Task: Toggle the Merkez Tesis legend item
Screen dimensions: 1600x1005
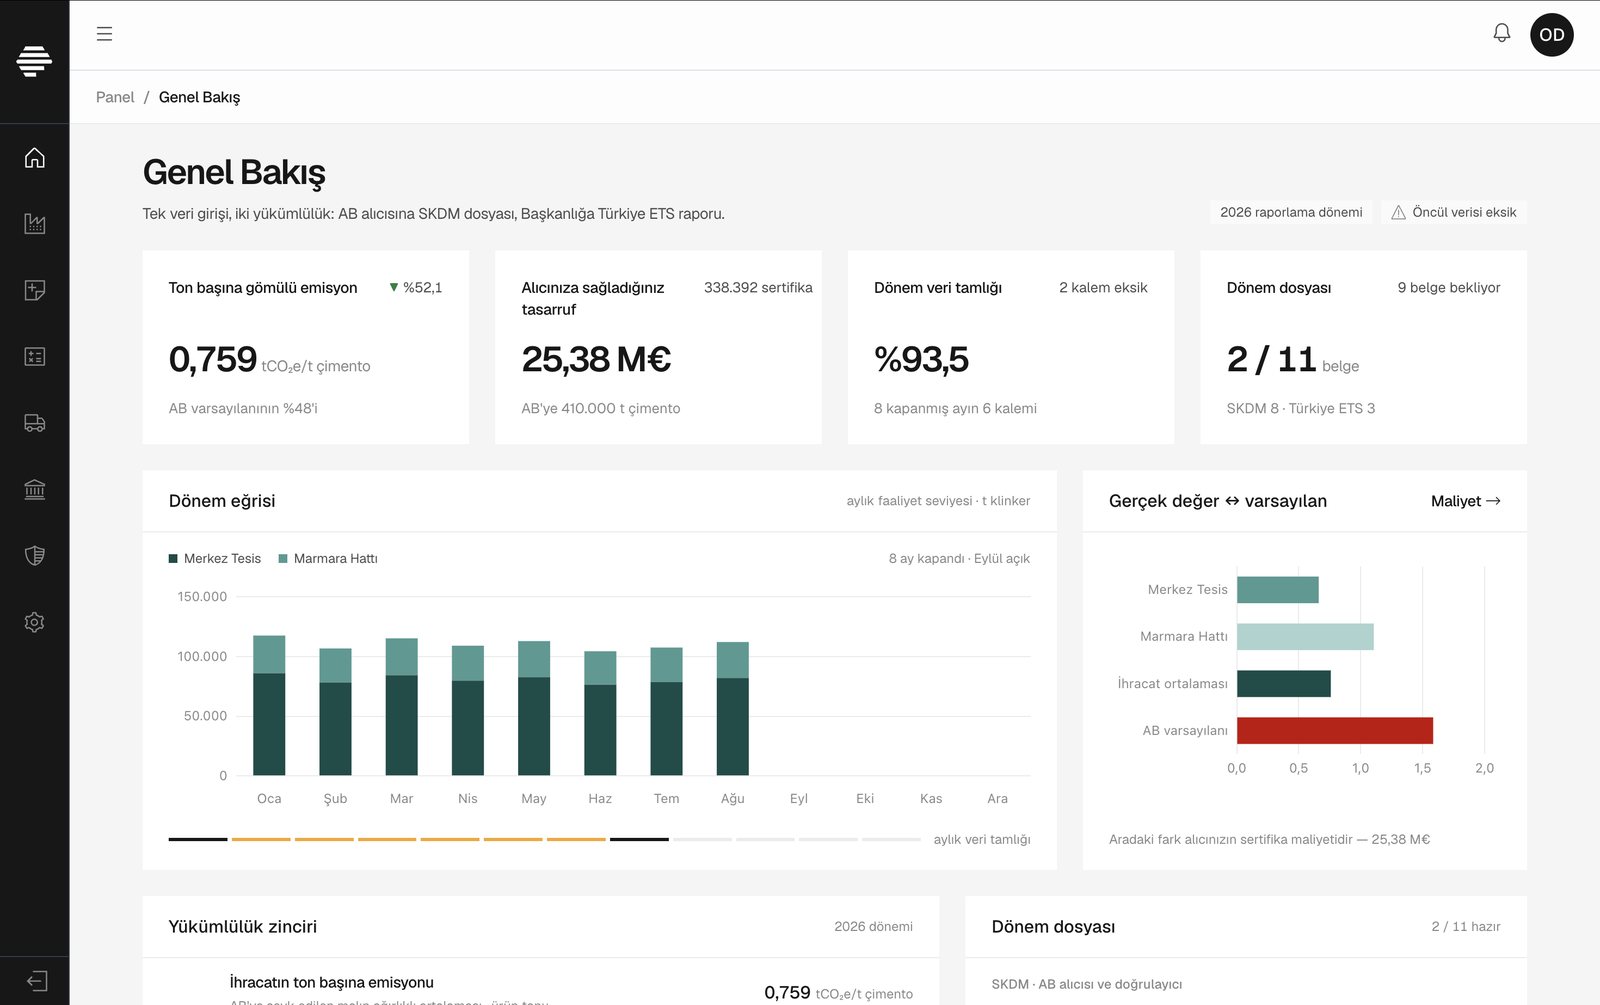Action: click(214, 559)
